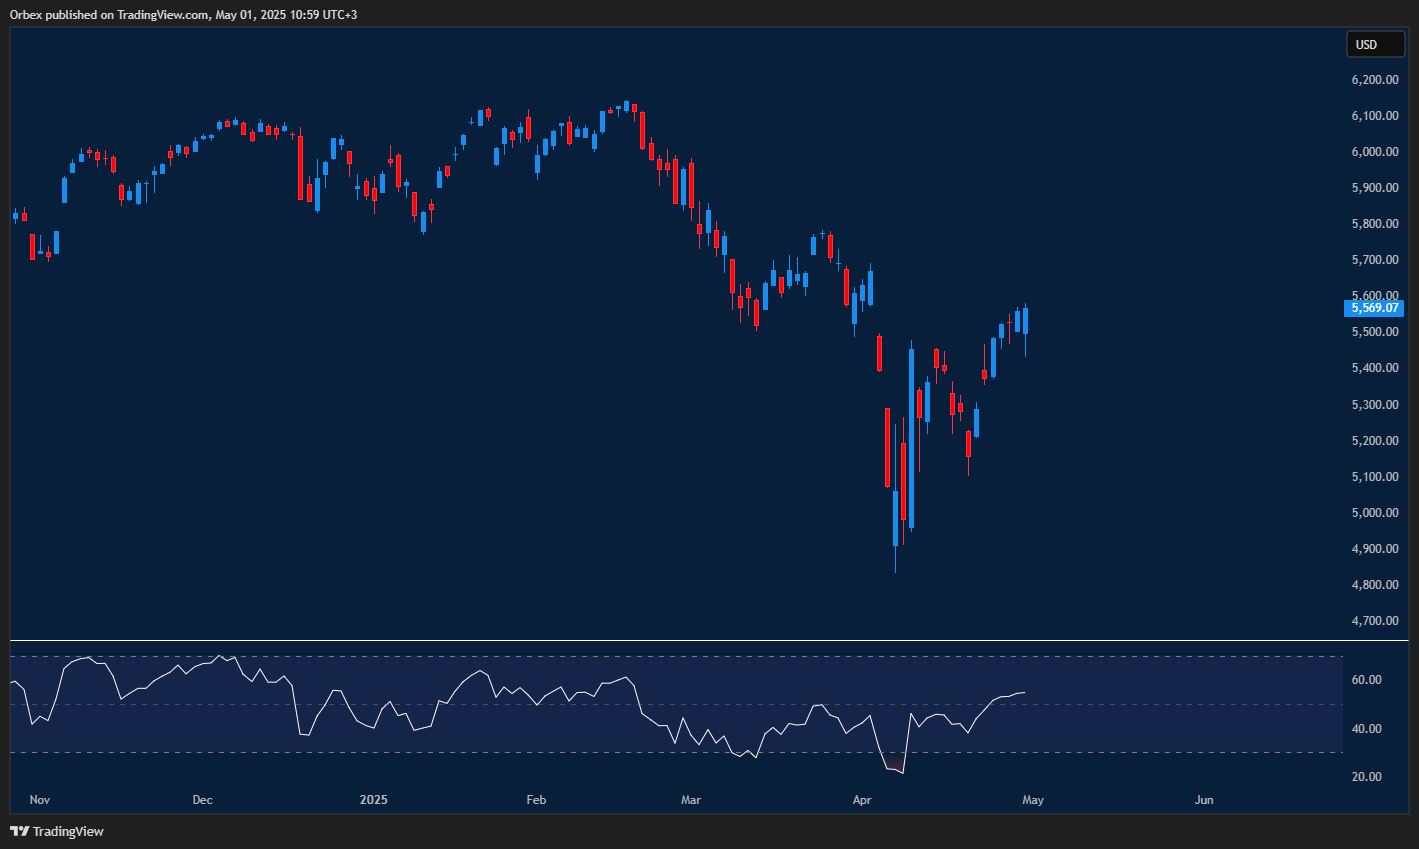Open the USD currency selector

point(1374,44)
